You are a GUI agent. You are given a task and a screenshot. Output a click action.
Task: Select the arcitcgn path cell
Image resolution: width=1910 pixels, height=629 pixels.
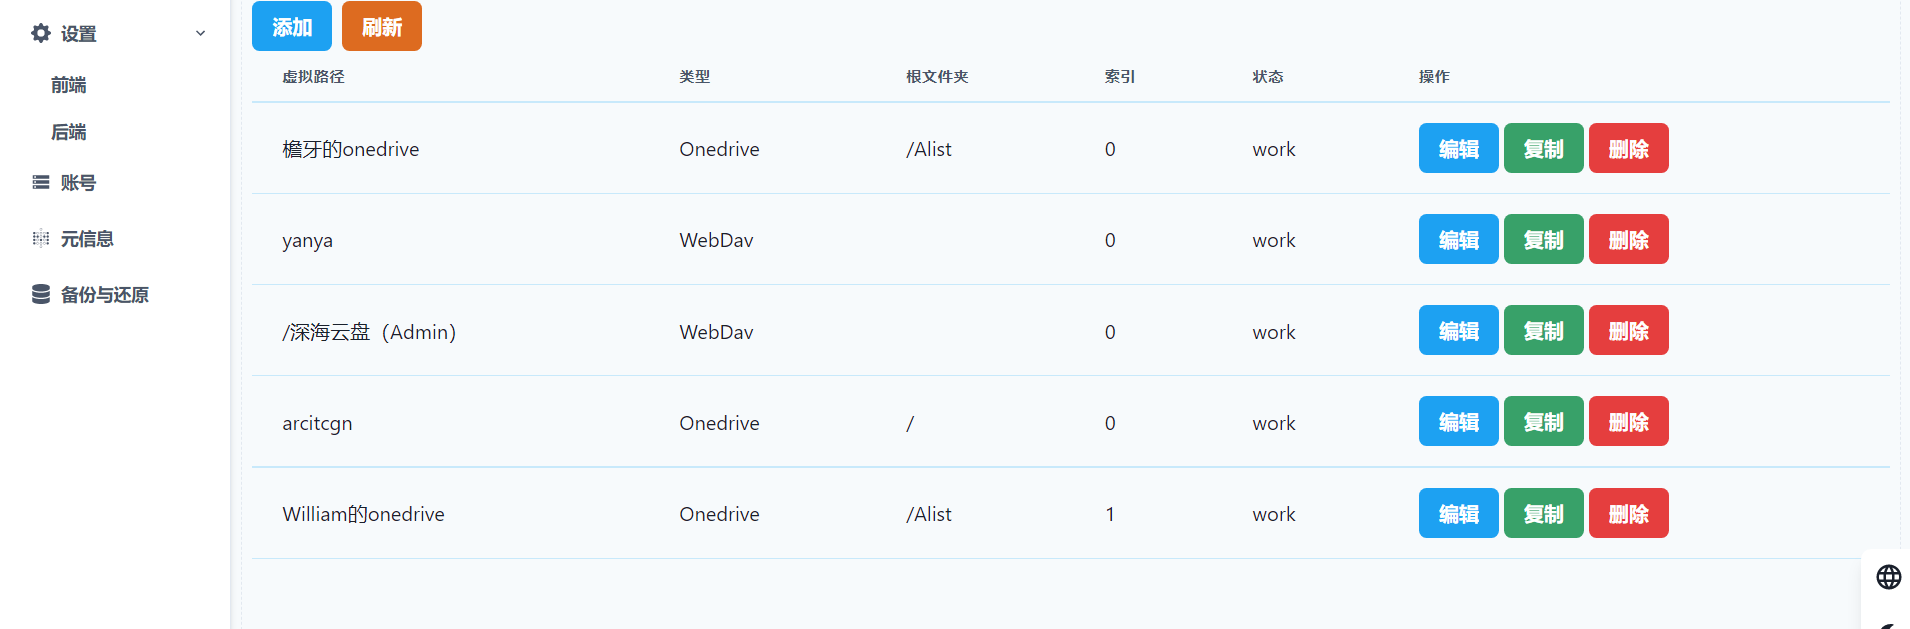click(317, 423)
